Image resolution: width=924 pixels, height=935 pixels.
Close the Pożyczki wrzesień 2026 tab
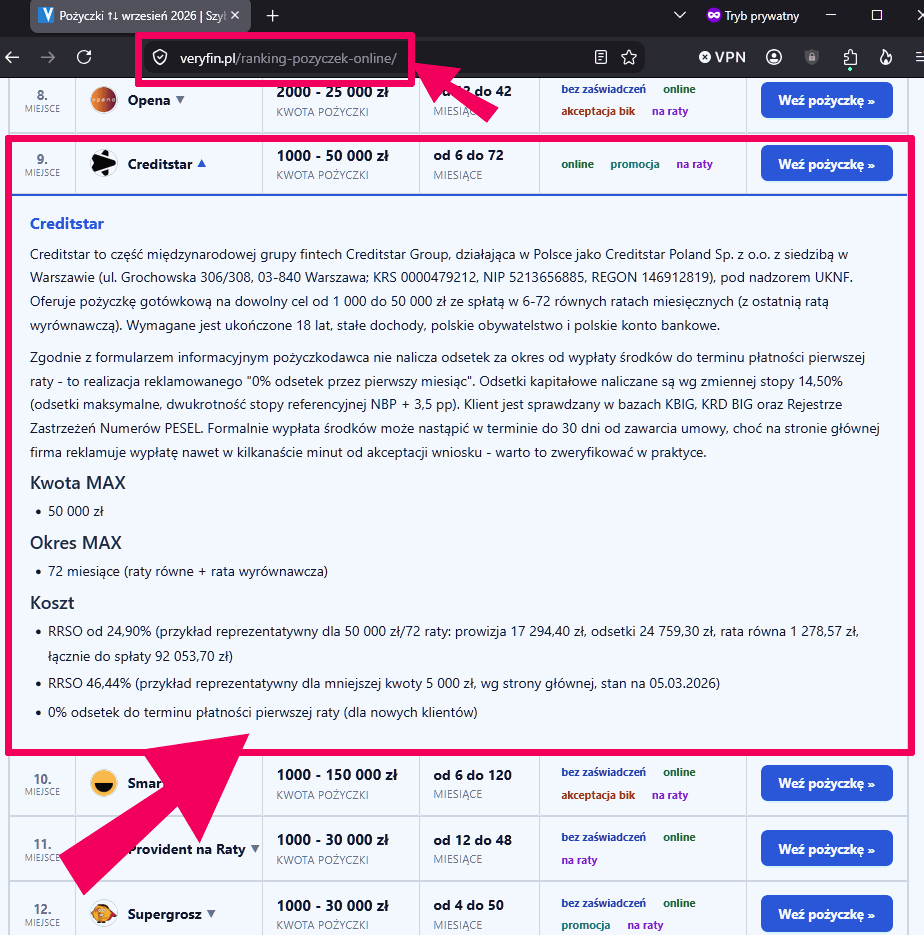pos(235,16)
